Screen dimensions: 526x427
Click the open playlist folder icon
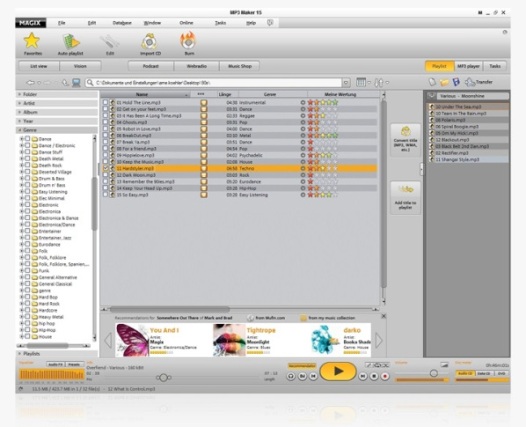[444, 82]
